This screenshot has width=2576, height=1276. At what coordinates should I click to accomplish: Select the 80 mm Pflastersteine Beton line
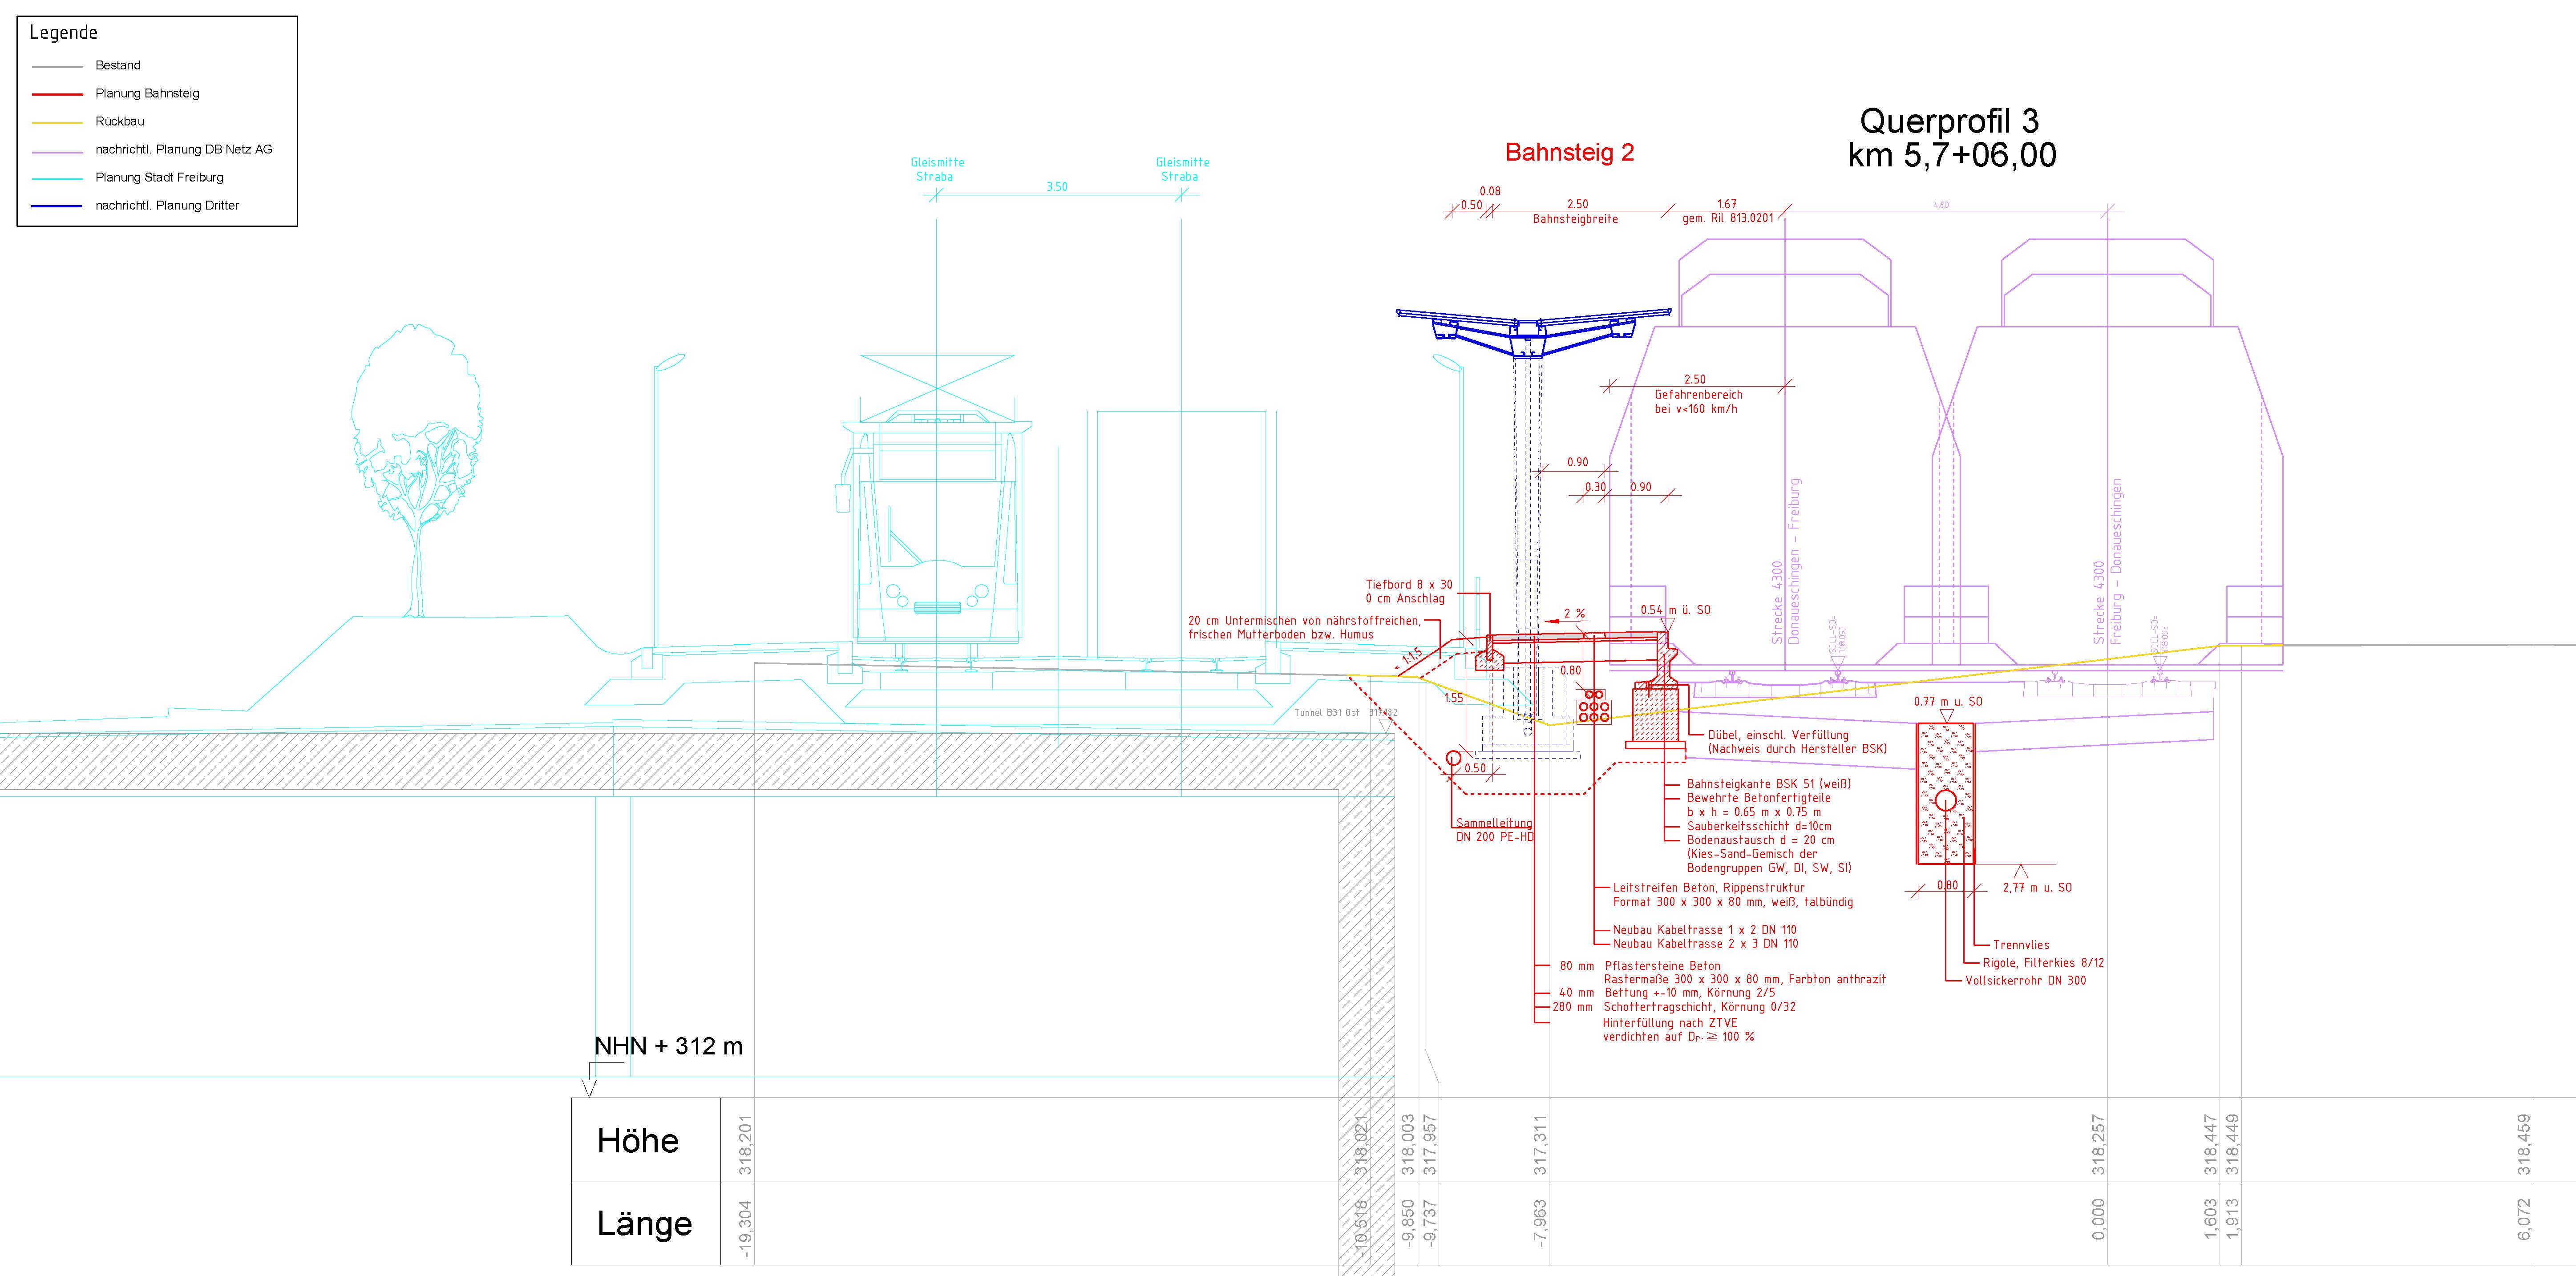point(1640,966)
